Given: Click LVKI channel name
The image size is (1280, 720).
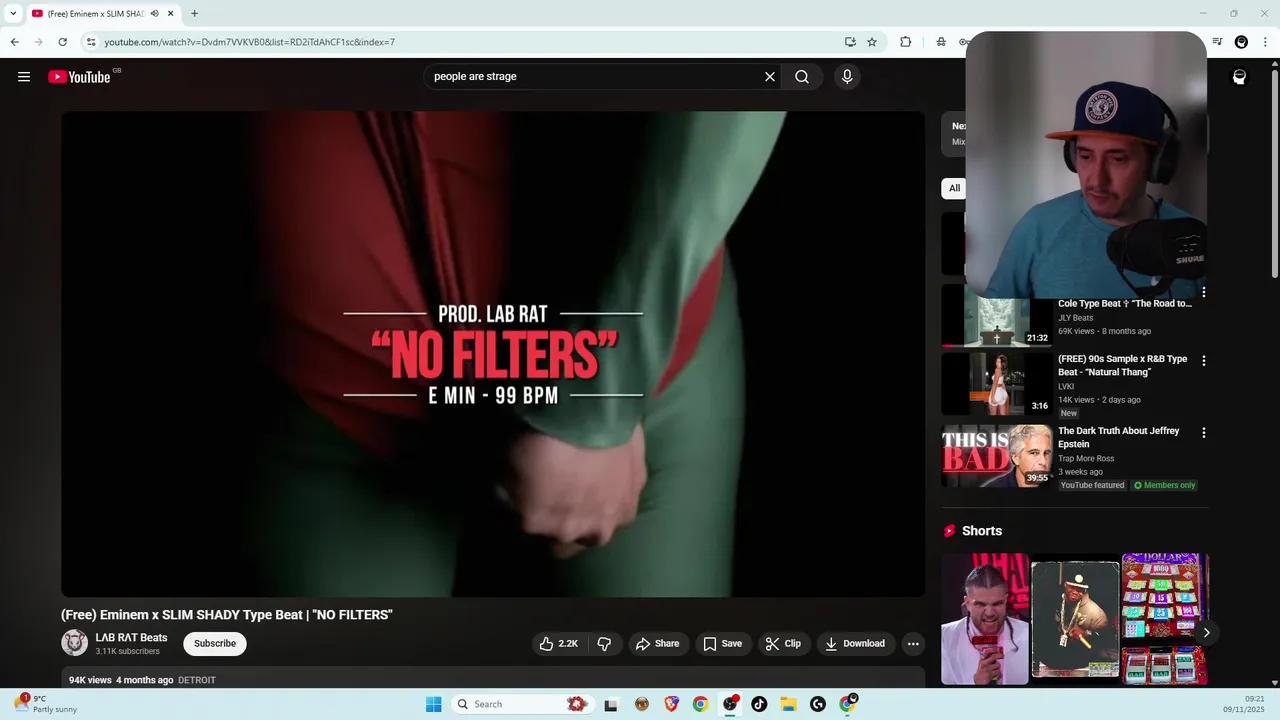Looking at the screenshot, I should tap(1066, 386).
